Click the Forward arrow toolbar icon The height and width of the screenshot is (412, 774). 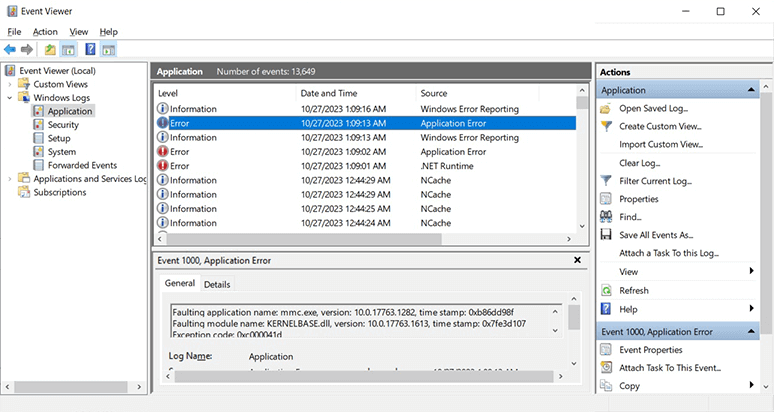pos(27,49)
